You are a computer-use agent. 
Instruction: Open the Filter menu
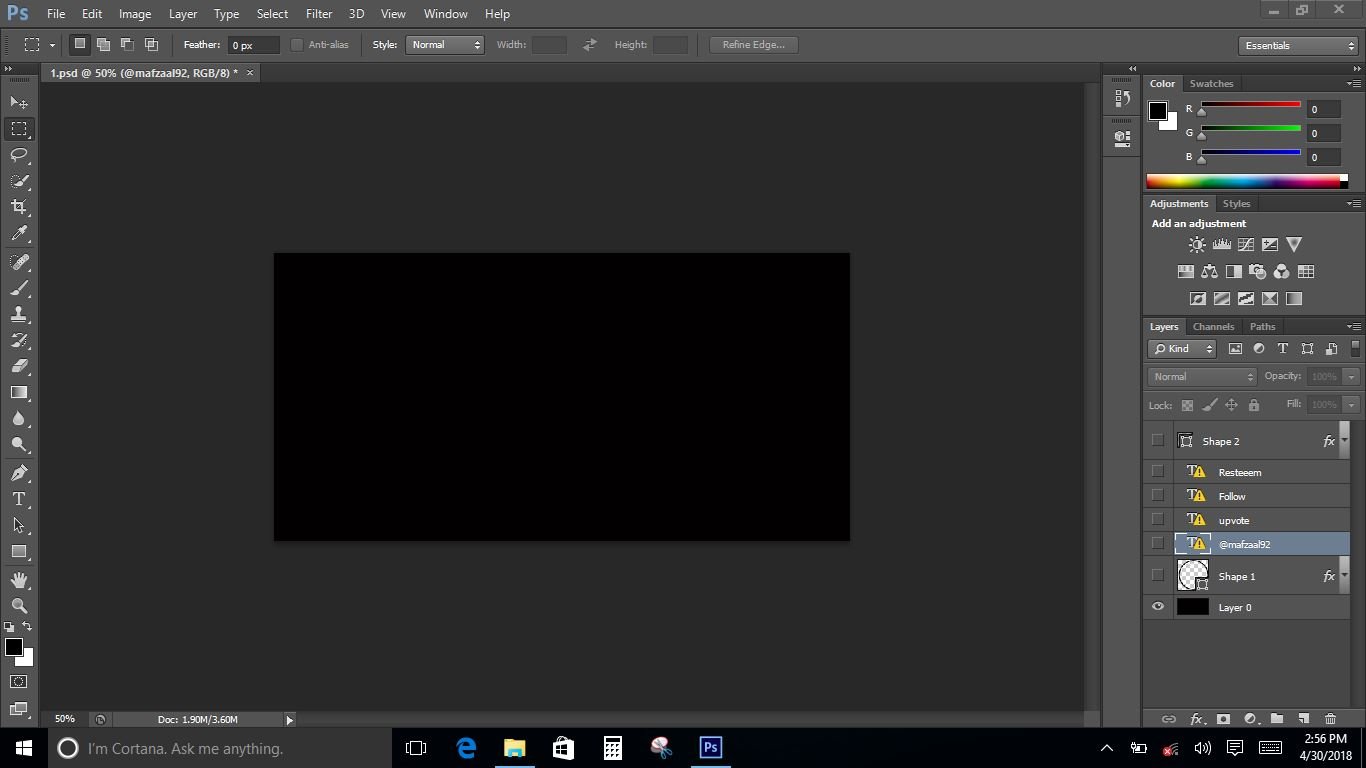click(x=319, y=14)
